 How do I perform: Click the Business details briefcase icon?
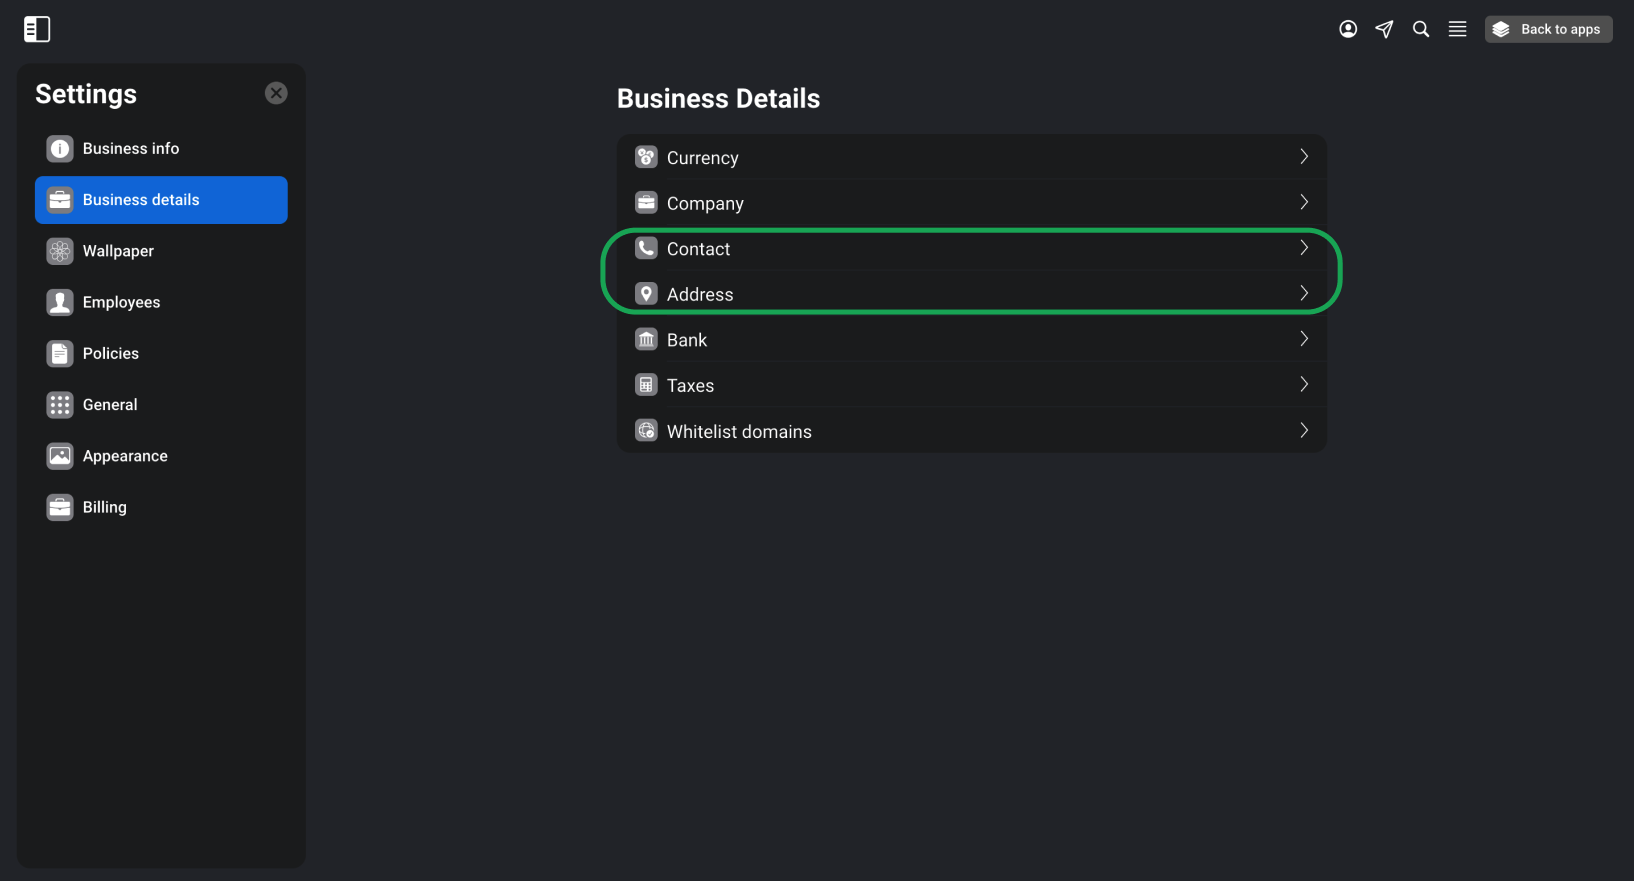tap(60, 200)
